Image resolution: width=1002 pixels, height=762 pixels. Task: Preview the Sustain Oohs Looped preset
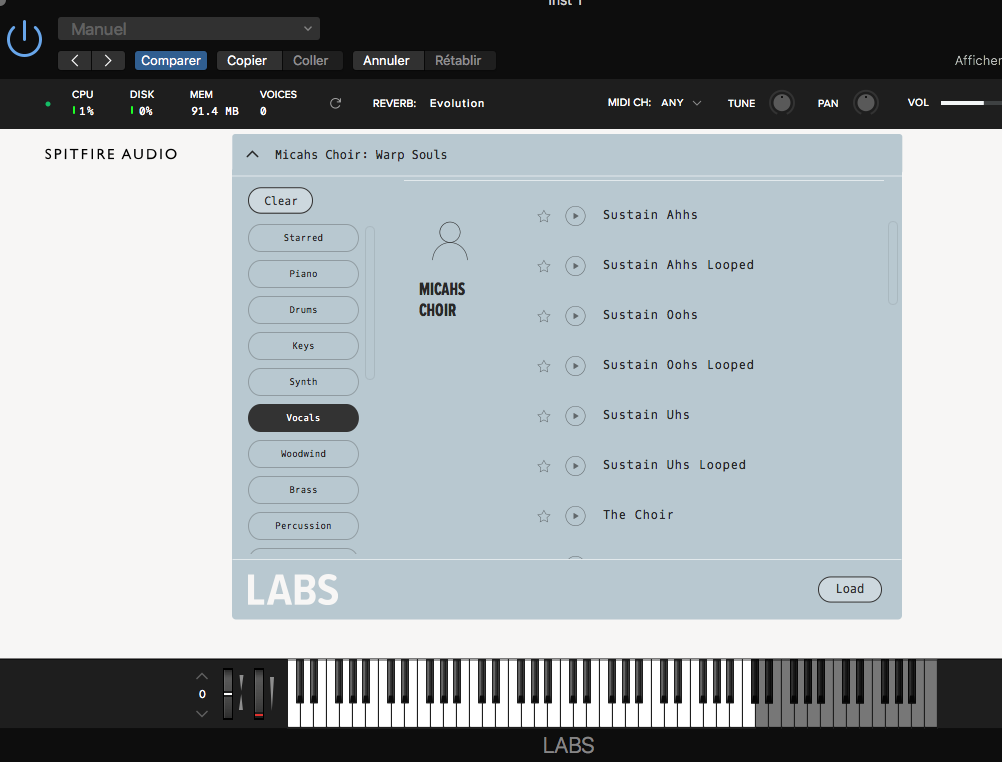575,366
